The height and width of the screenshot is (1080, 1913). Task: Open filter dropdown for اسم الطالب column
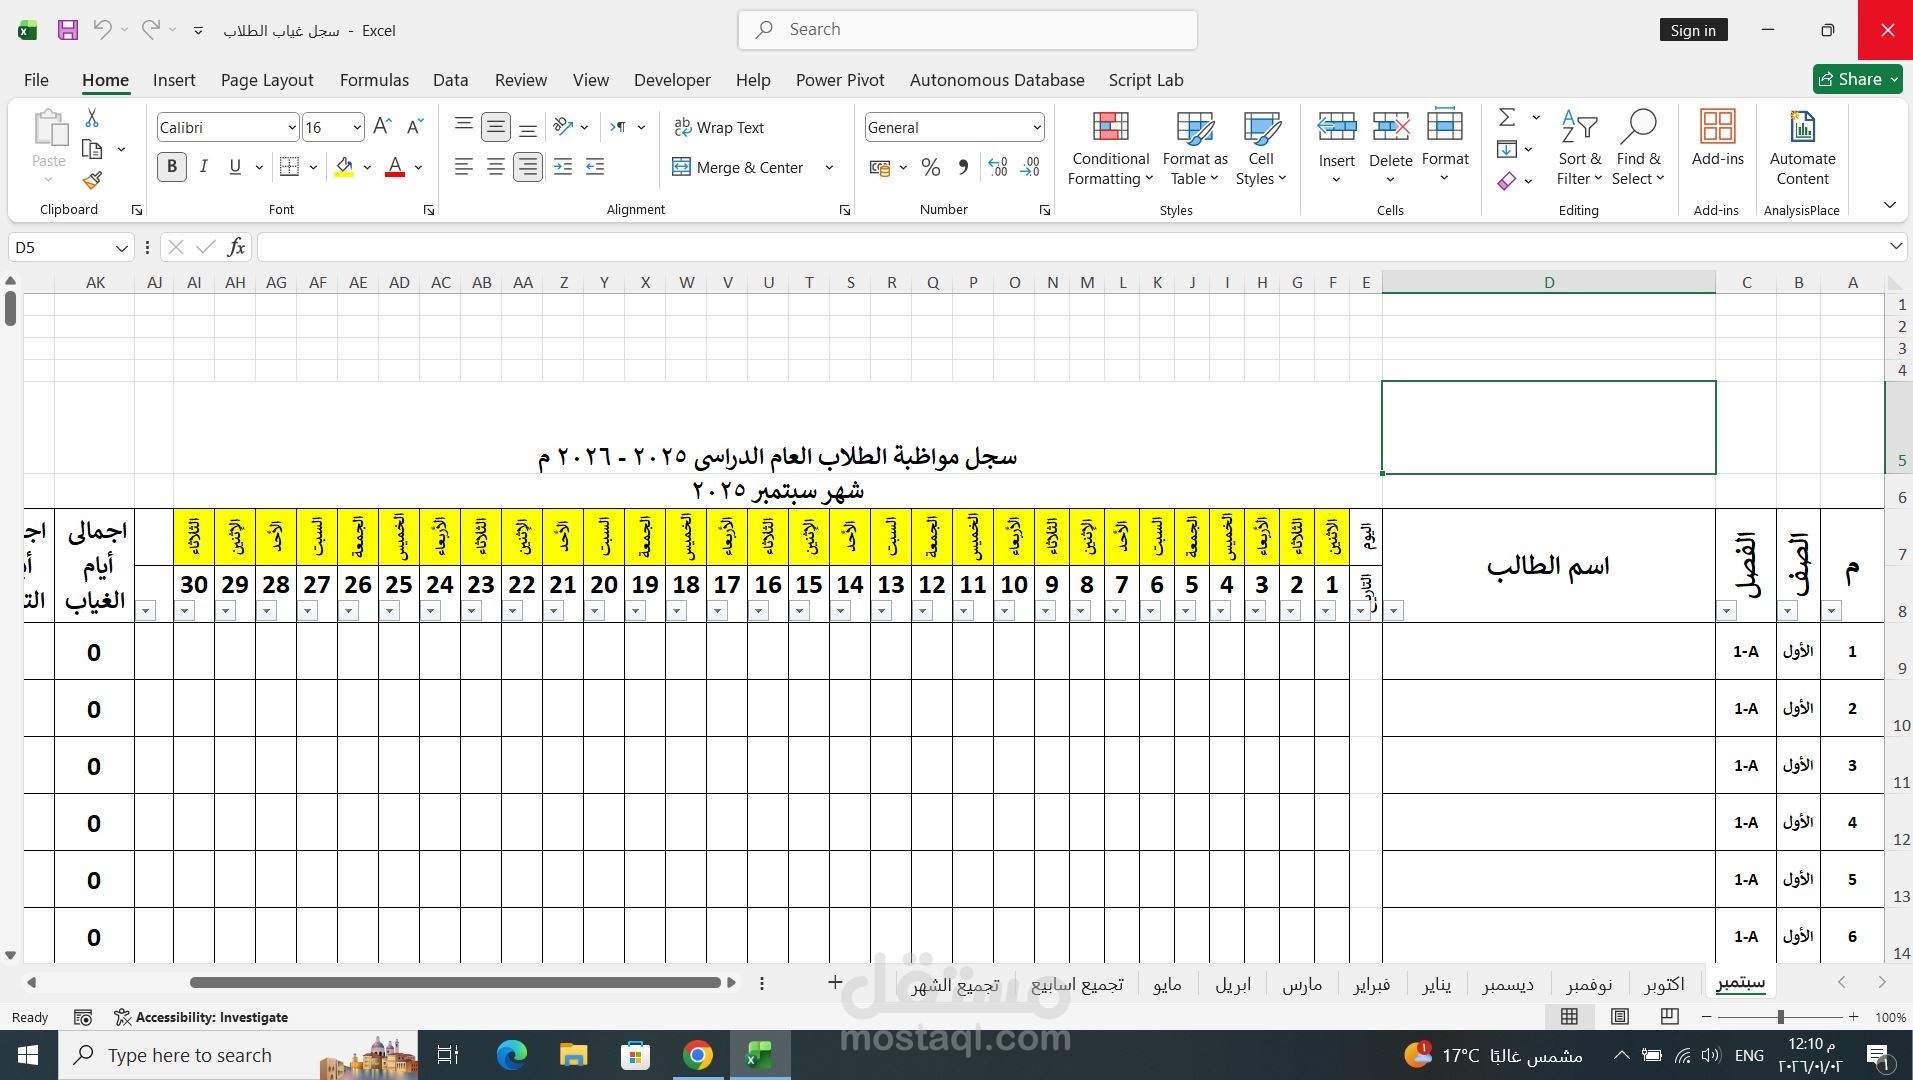point(1394,610)
